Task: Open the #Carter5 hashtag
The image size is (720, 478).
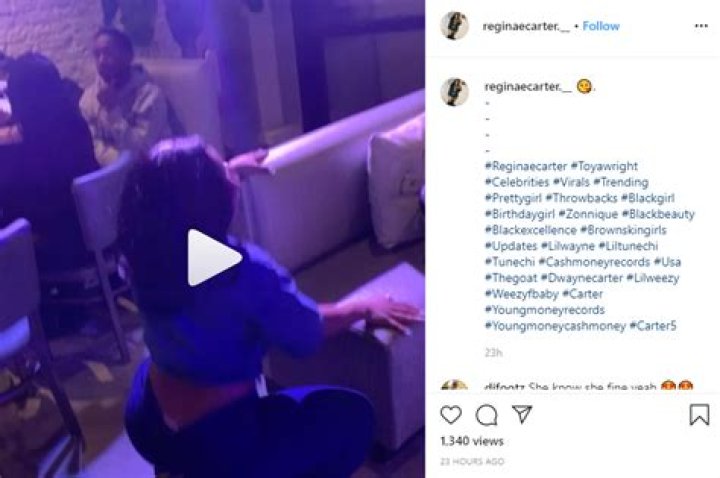Action: click(652, 326)
